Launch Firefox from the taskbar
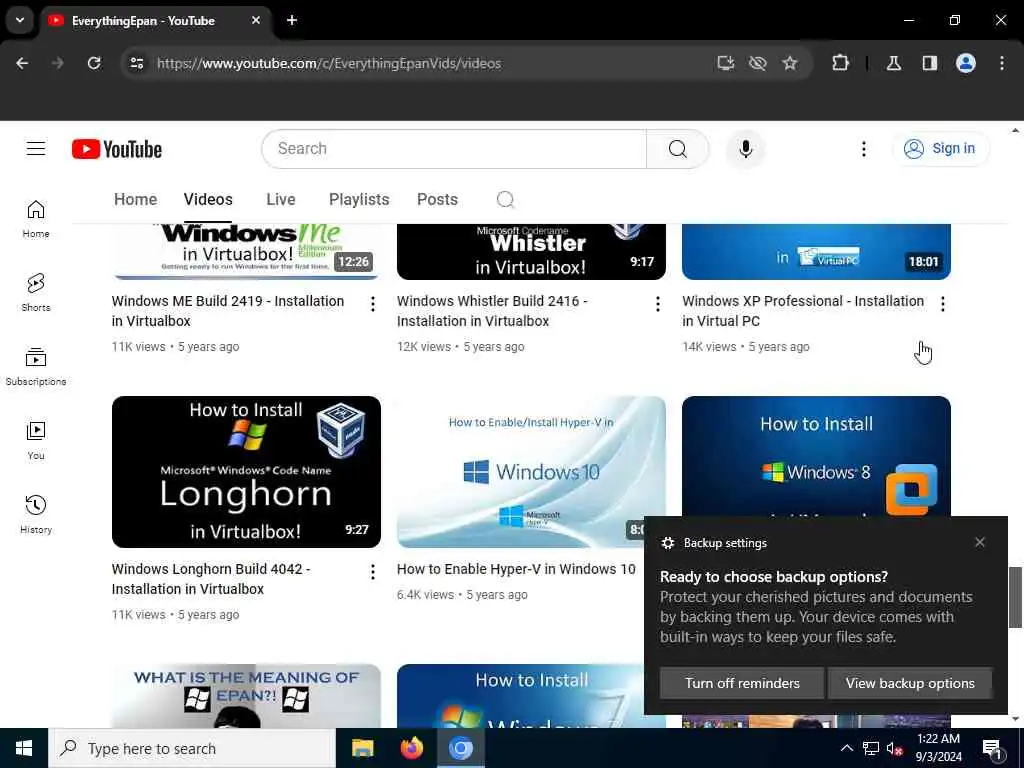 (x=411, y=748)
